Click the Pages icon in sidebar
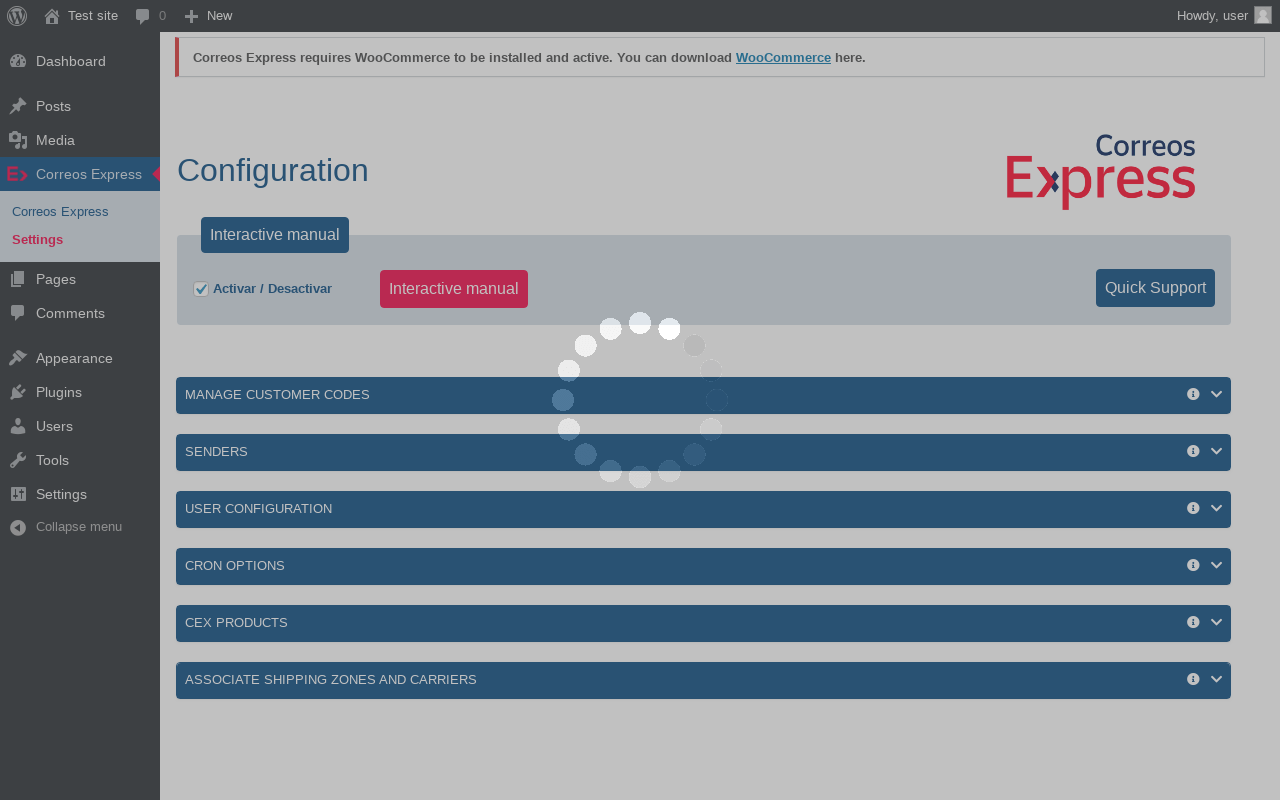Image resolution: width=1280 pixels, height=800 pixels. tap(18, 279)
